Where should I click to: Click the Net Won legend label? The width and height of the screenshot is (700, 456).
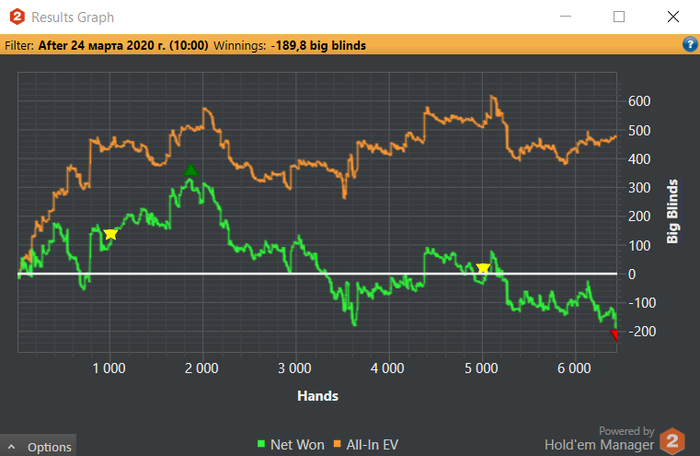coord(297,445)
